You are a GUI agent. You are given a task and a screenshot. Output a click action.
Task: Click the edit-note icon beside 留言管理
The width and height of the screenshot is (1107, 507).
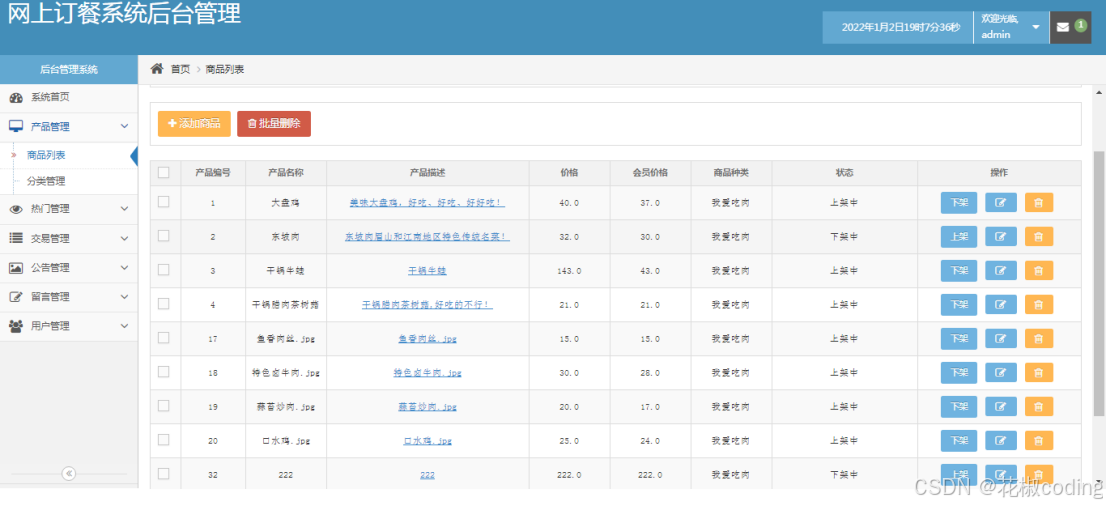coord(16,297)
